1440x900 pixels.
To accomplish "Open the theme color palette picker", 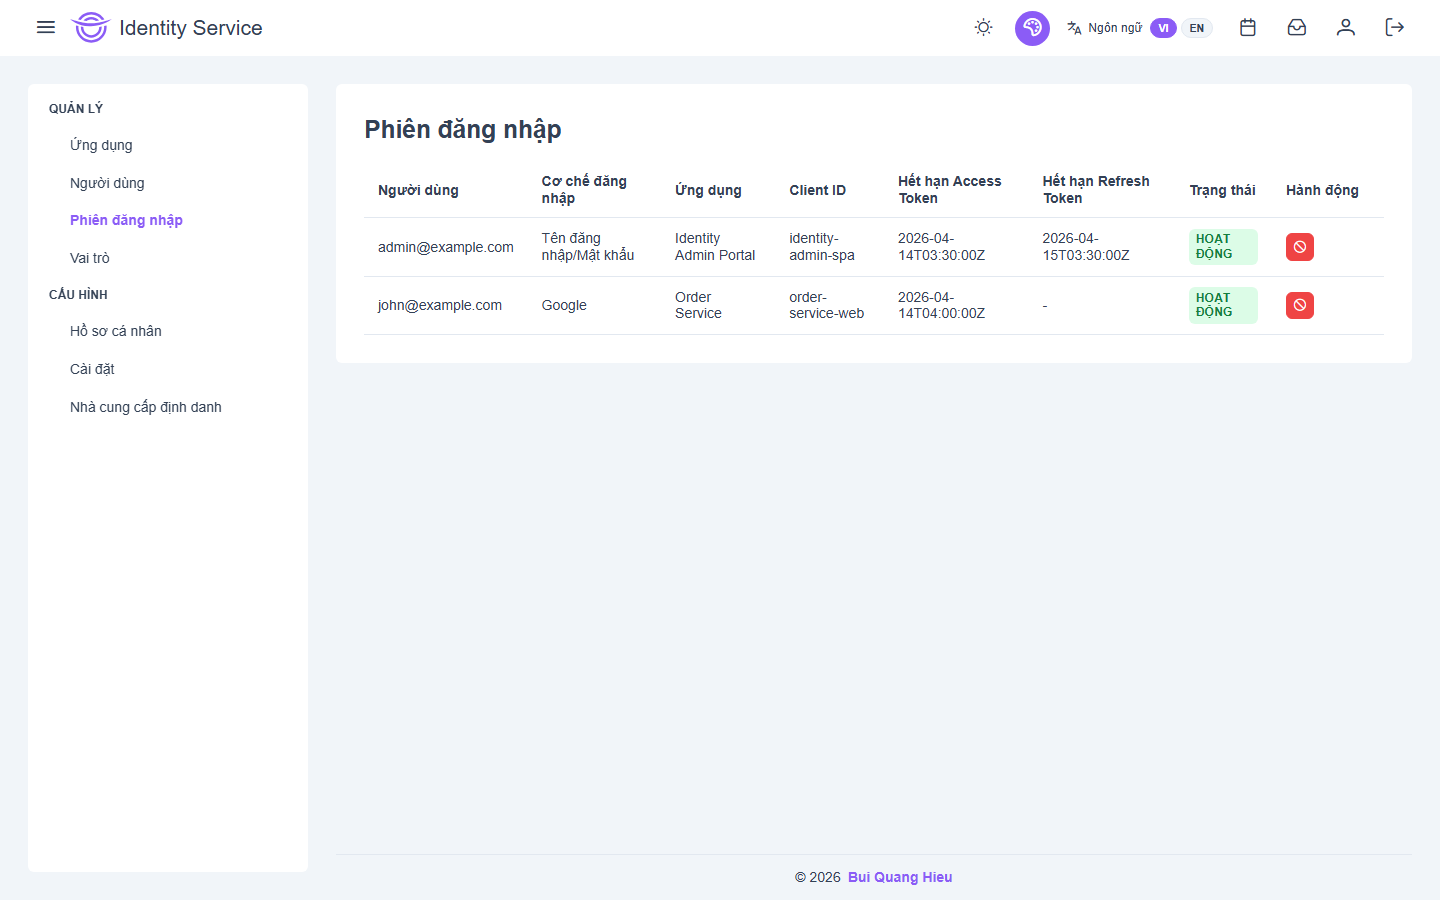I will point(1032,28).
